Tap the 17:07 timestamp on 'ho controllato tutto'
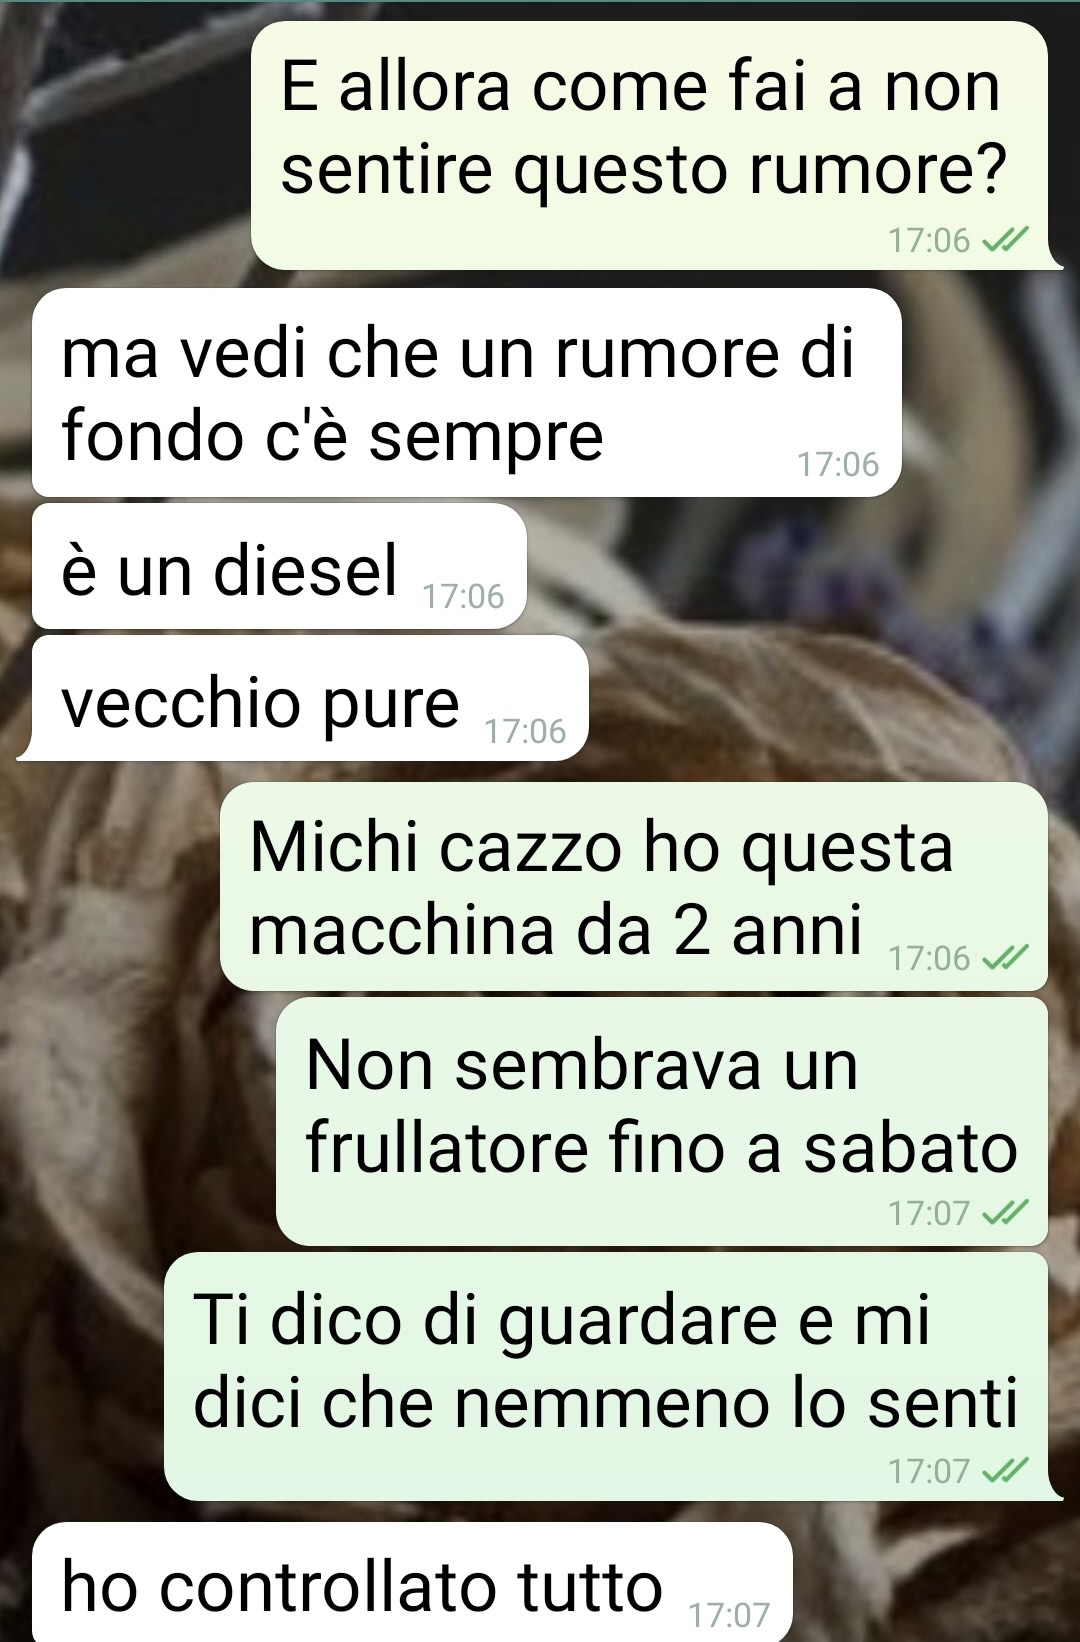 point(730,1614)
